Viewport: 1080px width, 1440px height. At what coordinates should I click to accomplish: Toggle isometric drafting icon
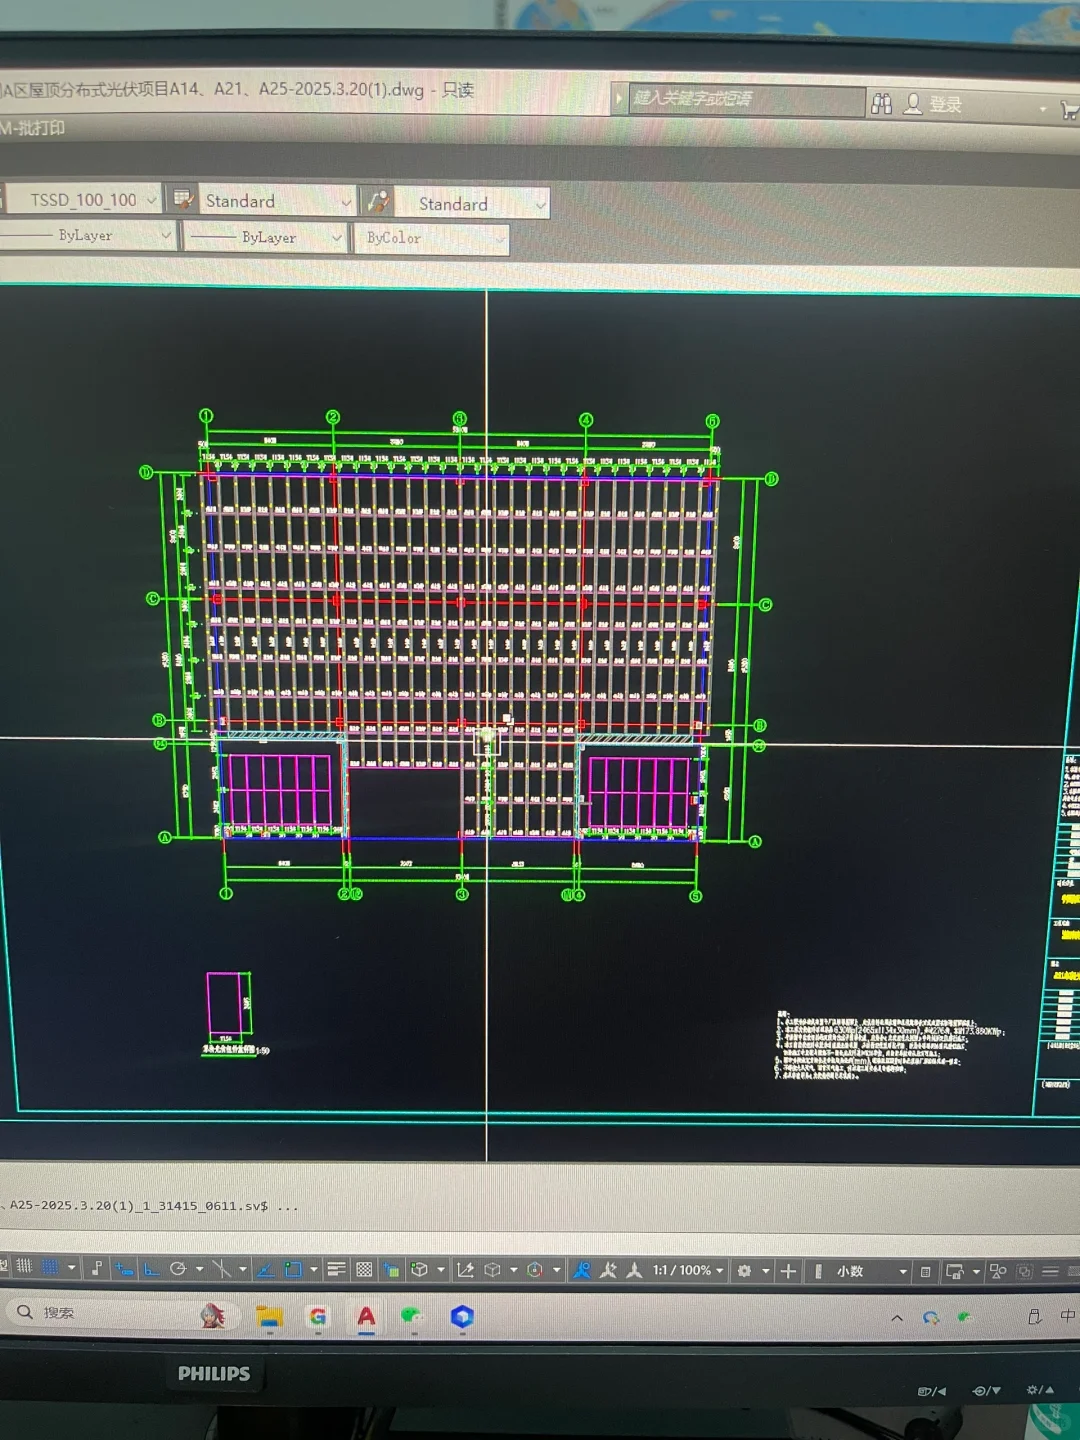click(x=221, y=1269)
